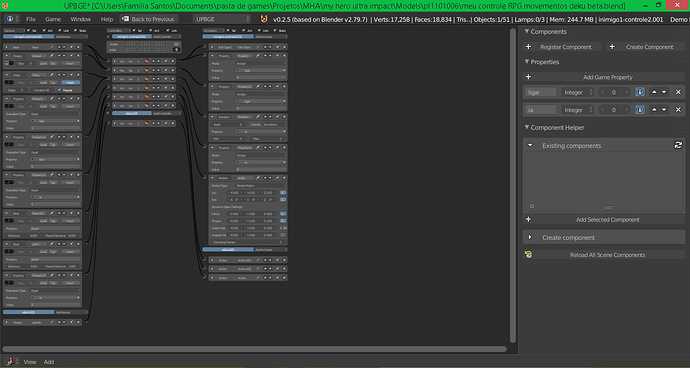This screenshot has height=368, width=690.
Task: Pin the Always parado sensor
Action: 51,322
